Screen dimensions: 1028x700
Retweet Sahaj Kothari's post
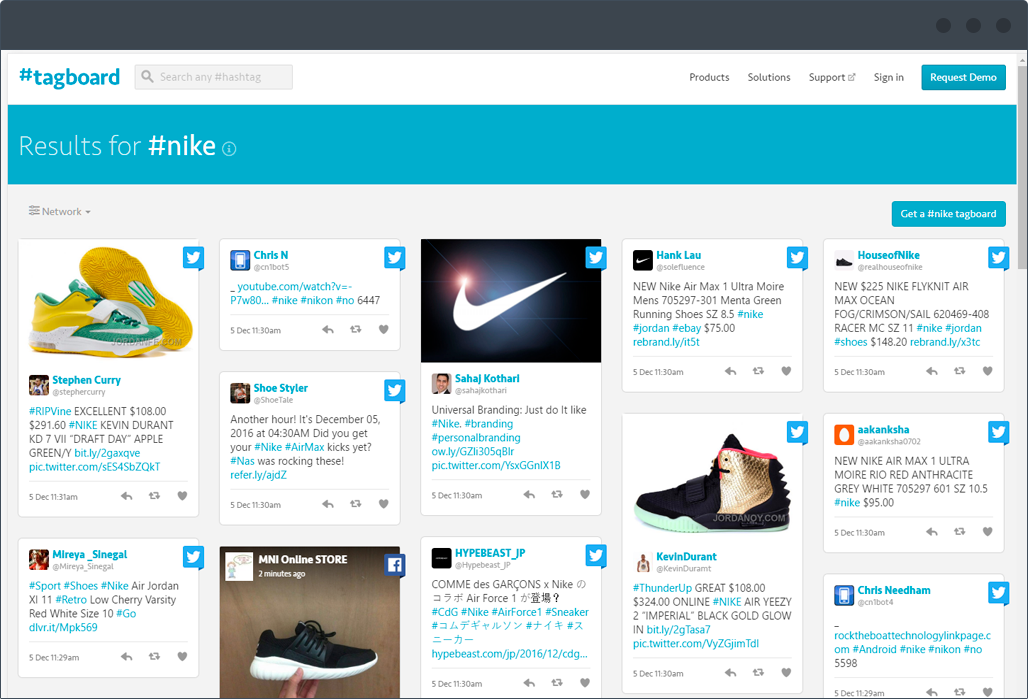click(x=557, y=495)
